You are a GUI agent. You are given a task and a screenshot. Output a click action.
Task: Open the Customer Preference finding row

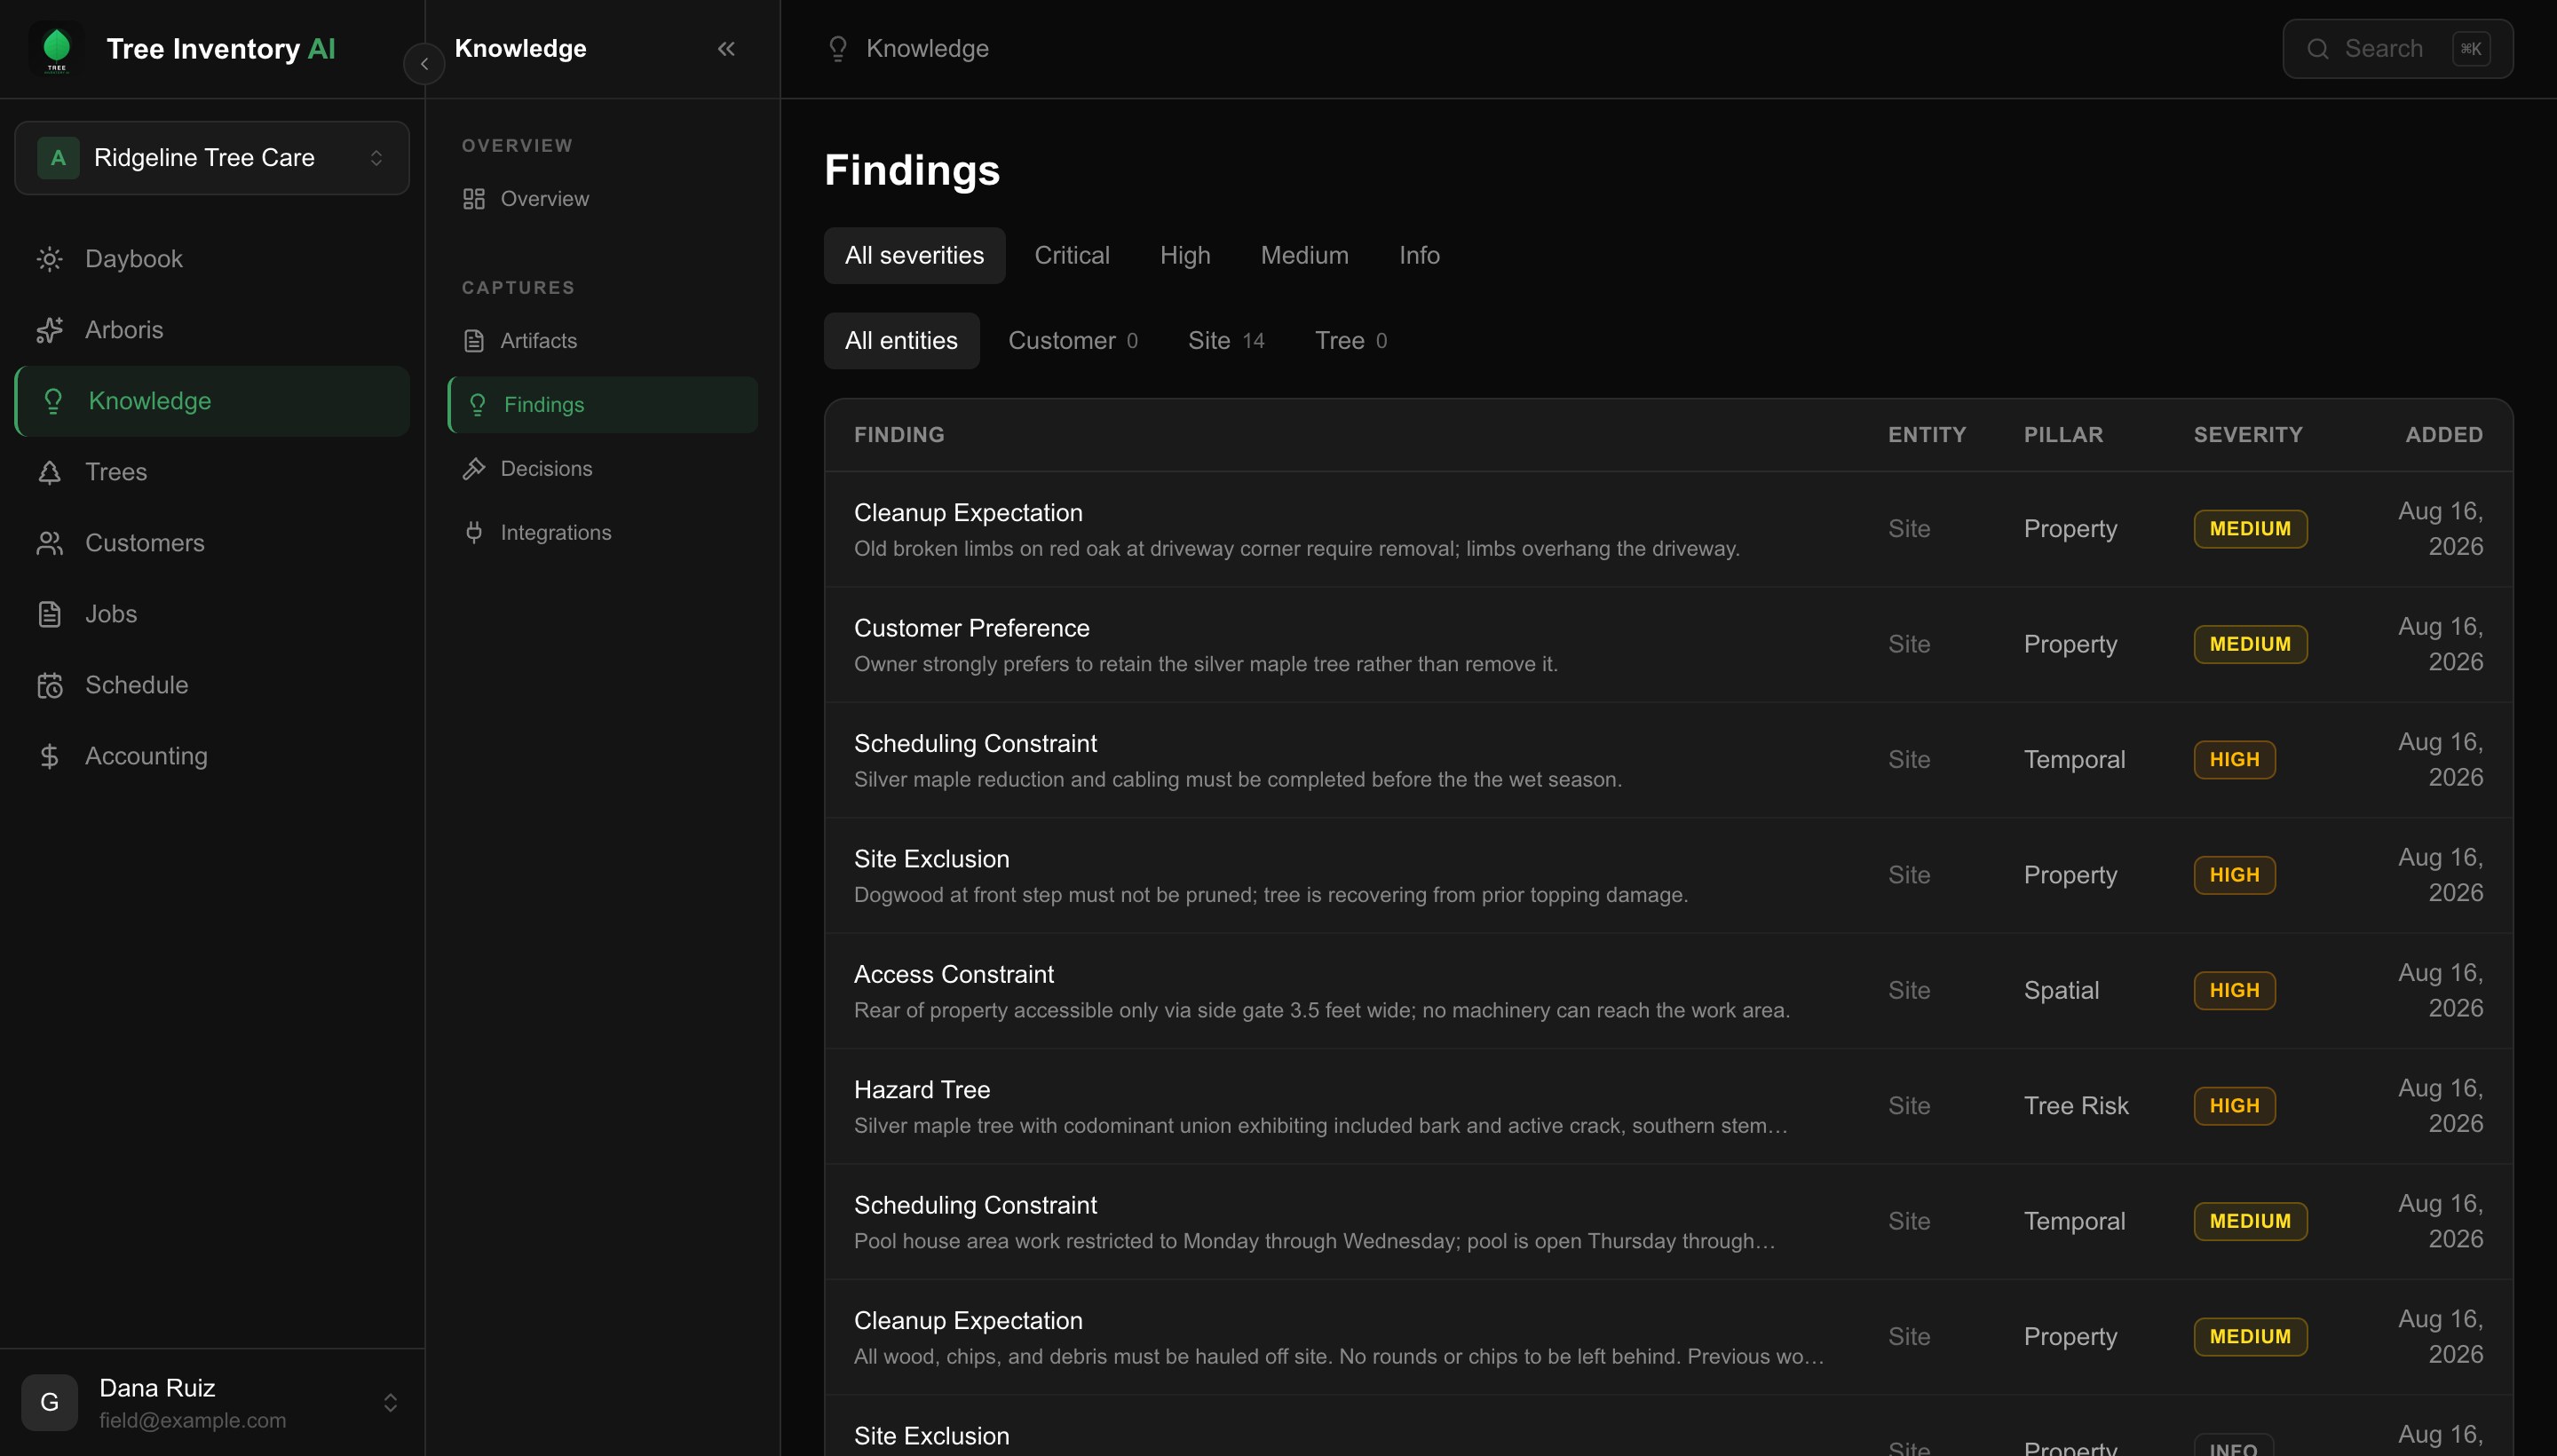click(x=1668, y=645)
